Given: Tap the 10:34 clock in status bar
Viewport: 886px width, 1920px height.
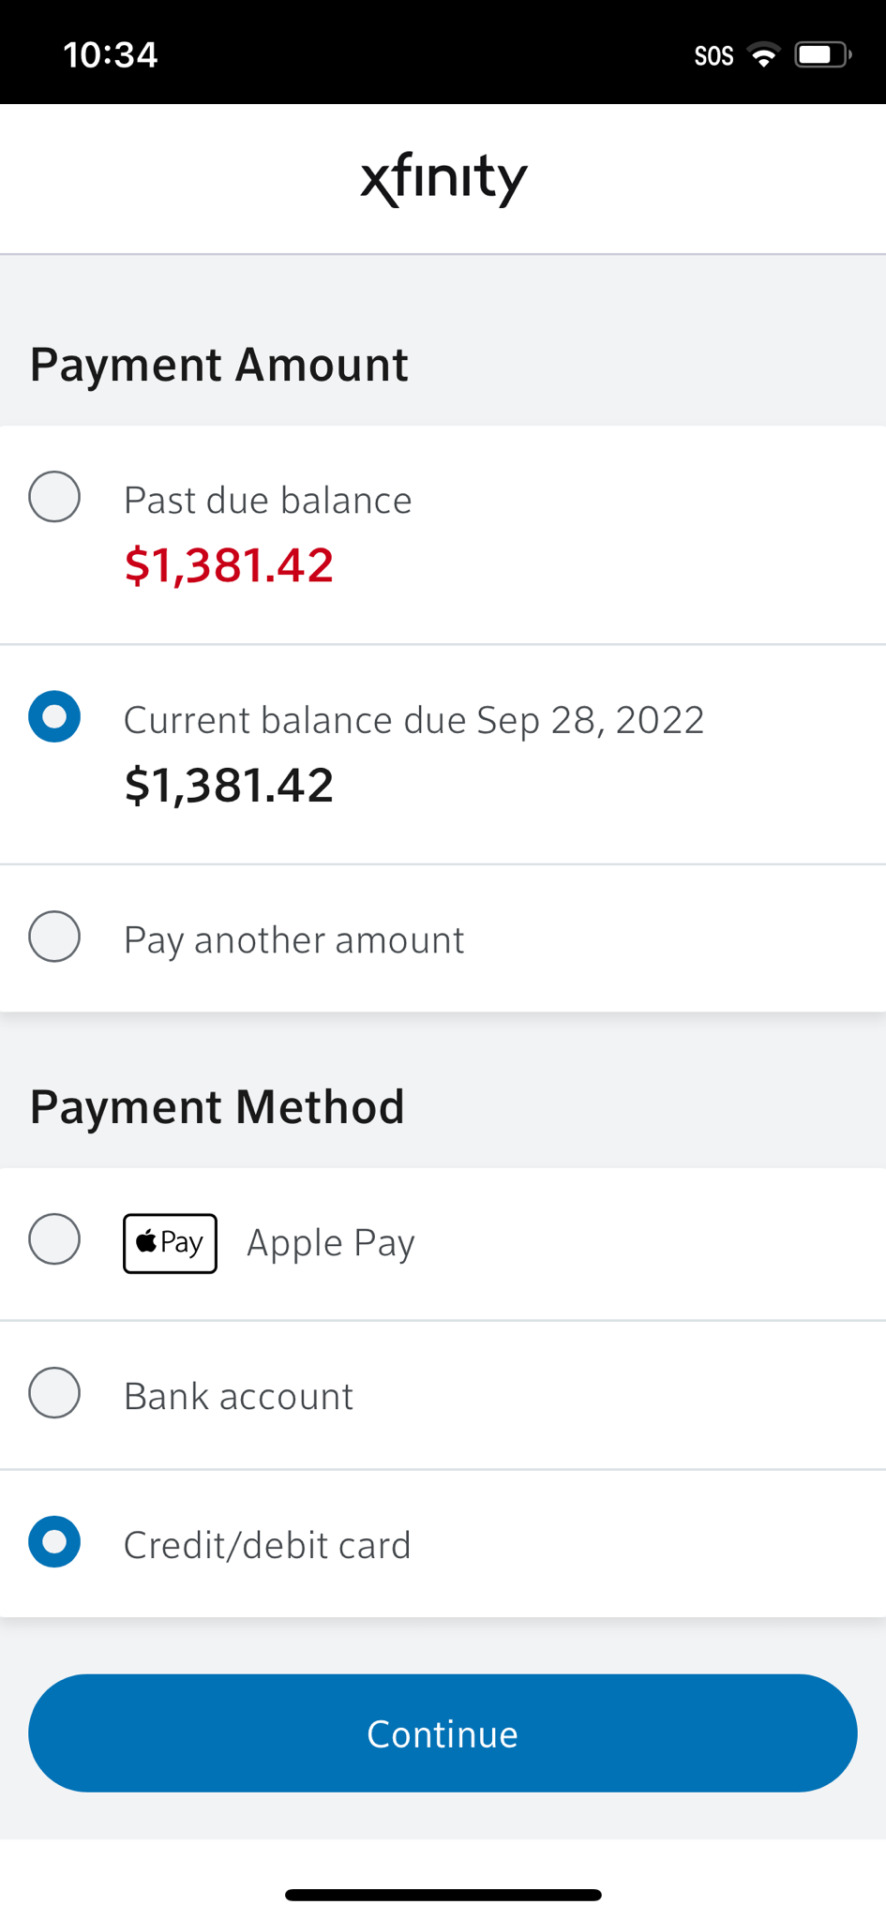Looking at the screenshot, I should [x=110, y=54].
